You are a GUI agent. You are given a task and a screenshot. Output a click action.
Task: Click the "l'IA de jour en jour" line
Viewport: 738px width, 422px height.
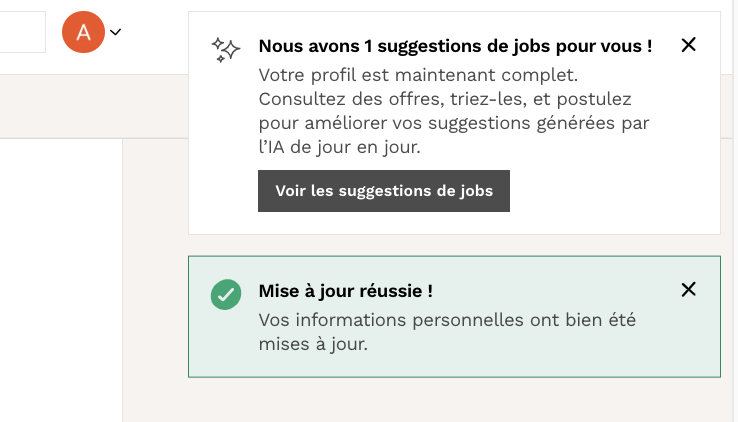pyautogui.click(x=339, y=147)
